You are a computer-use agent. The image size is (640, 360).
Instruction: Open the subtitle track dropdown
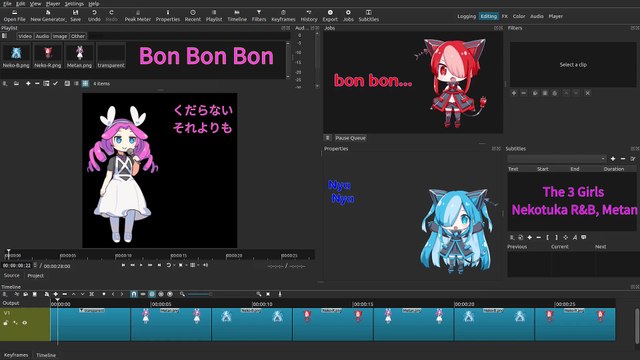(557, 159)
